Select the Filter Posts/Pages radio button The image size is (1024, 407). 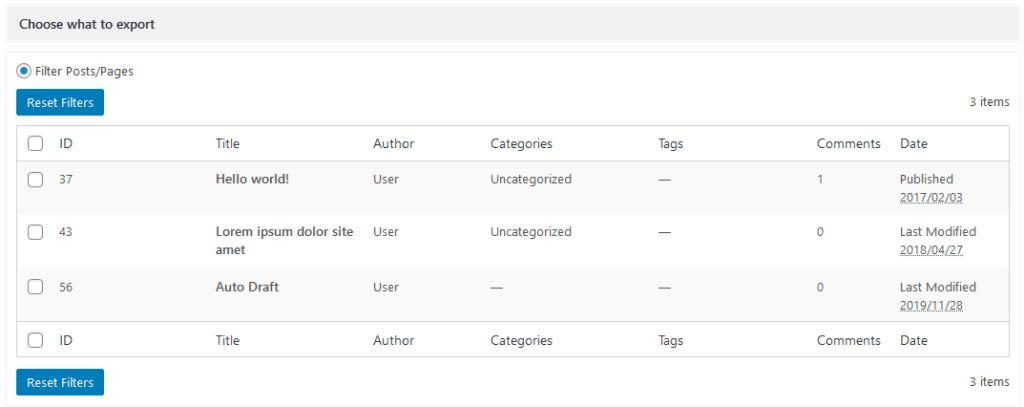click(x=24, y=72)
